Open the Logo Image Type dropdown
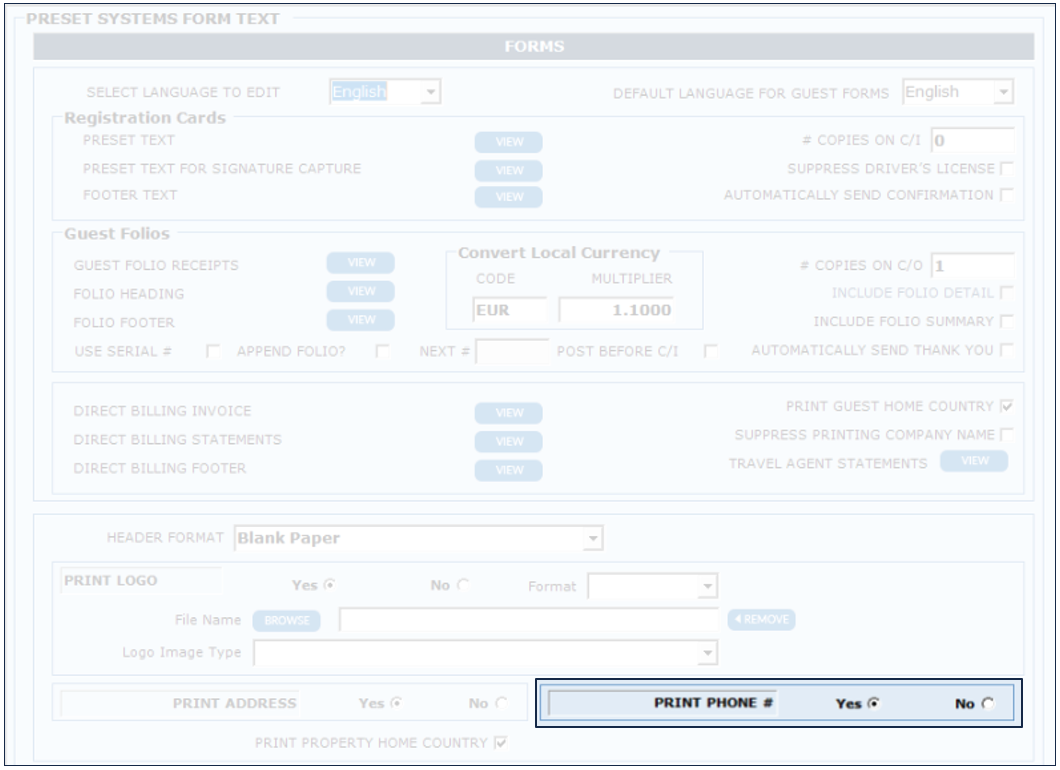This screenshot has height=770, width=1060. click(707, 653)
